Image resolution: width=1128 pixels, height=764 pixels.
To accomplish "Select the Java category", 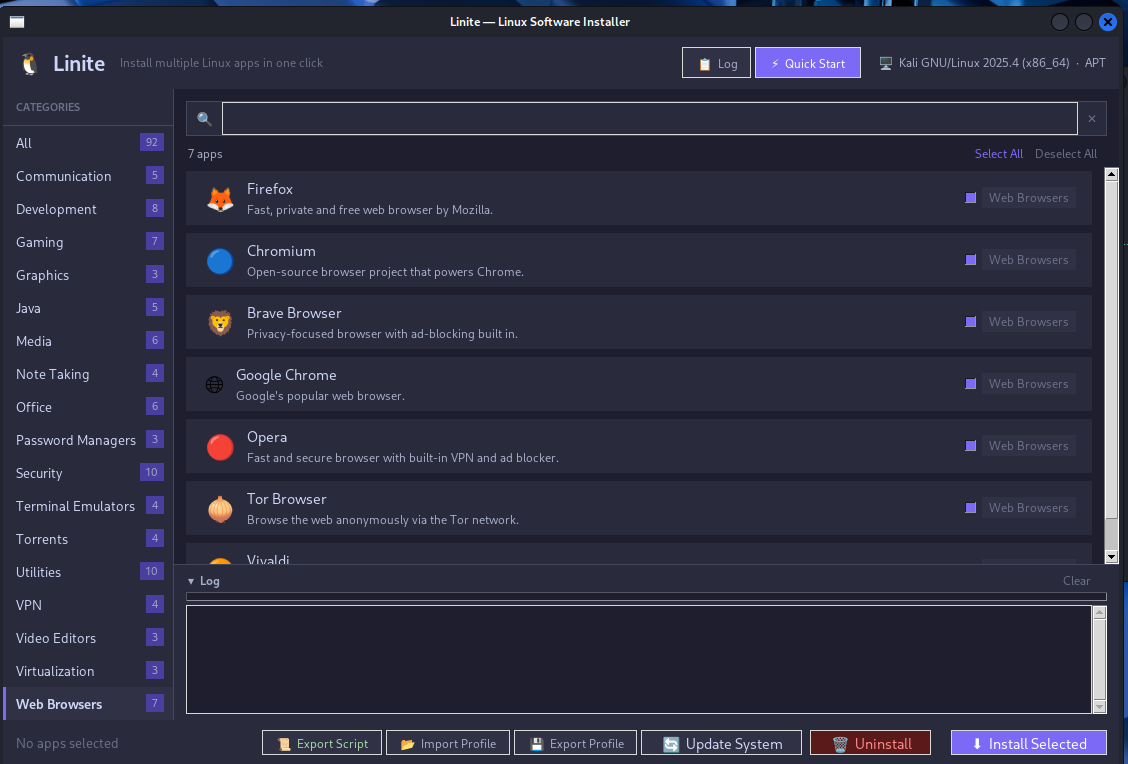I will click(x=88, y=308).
